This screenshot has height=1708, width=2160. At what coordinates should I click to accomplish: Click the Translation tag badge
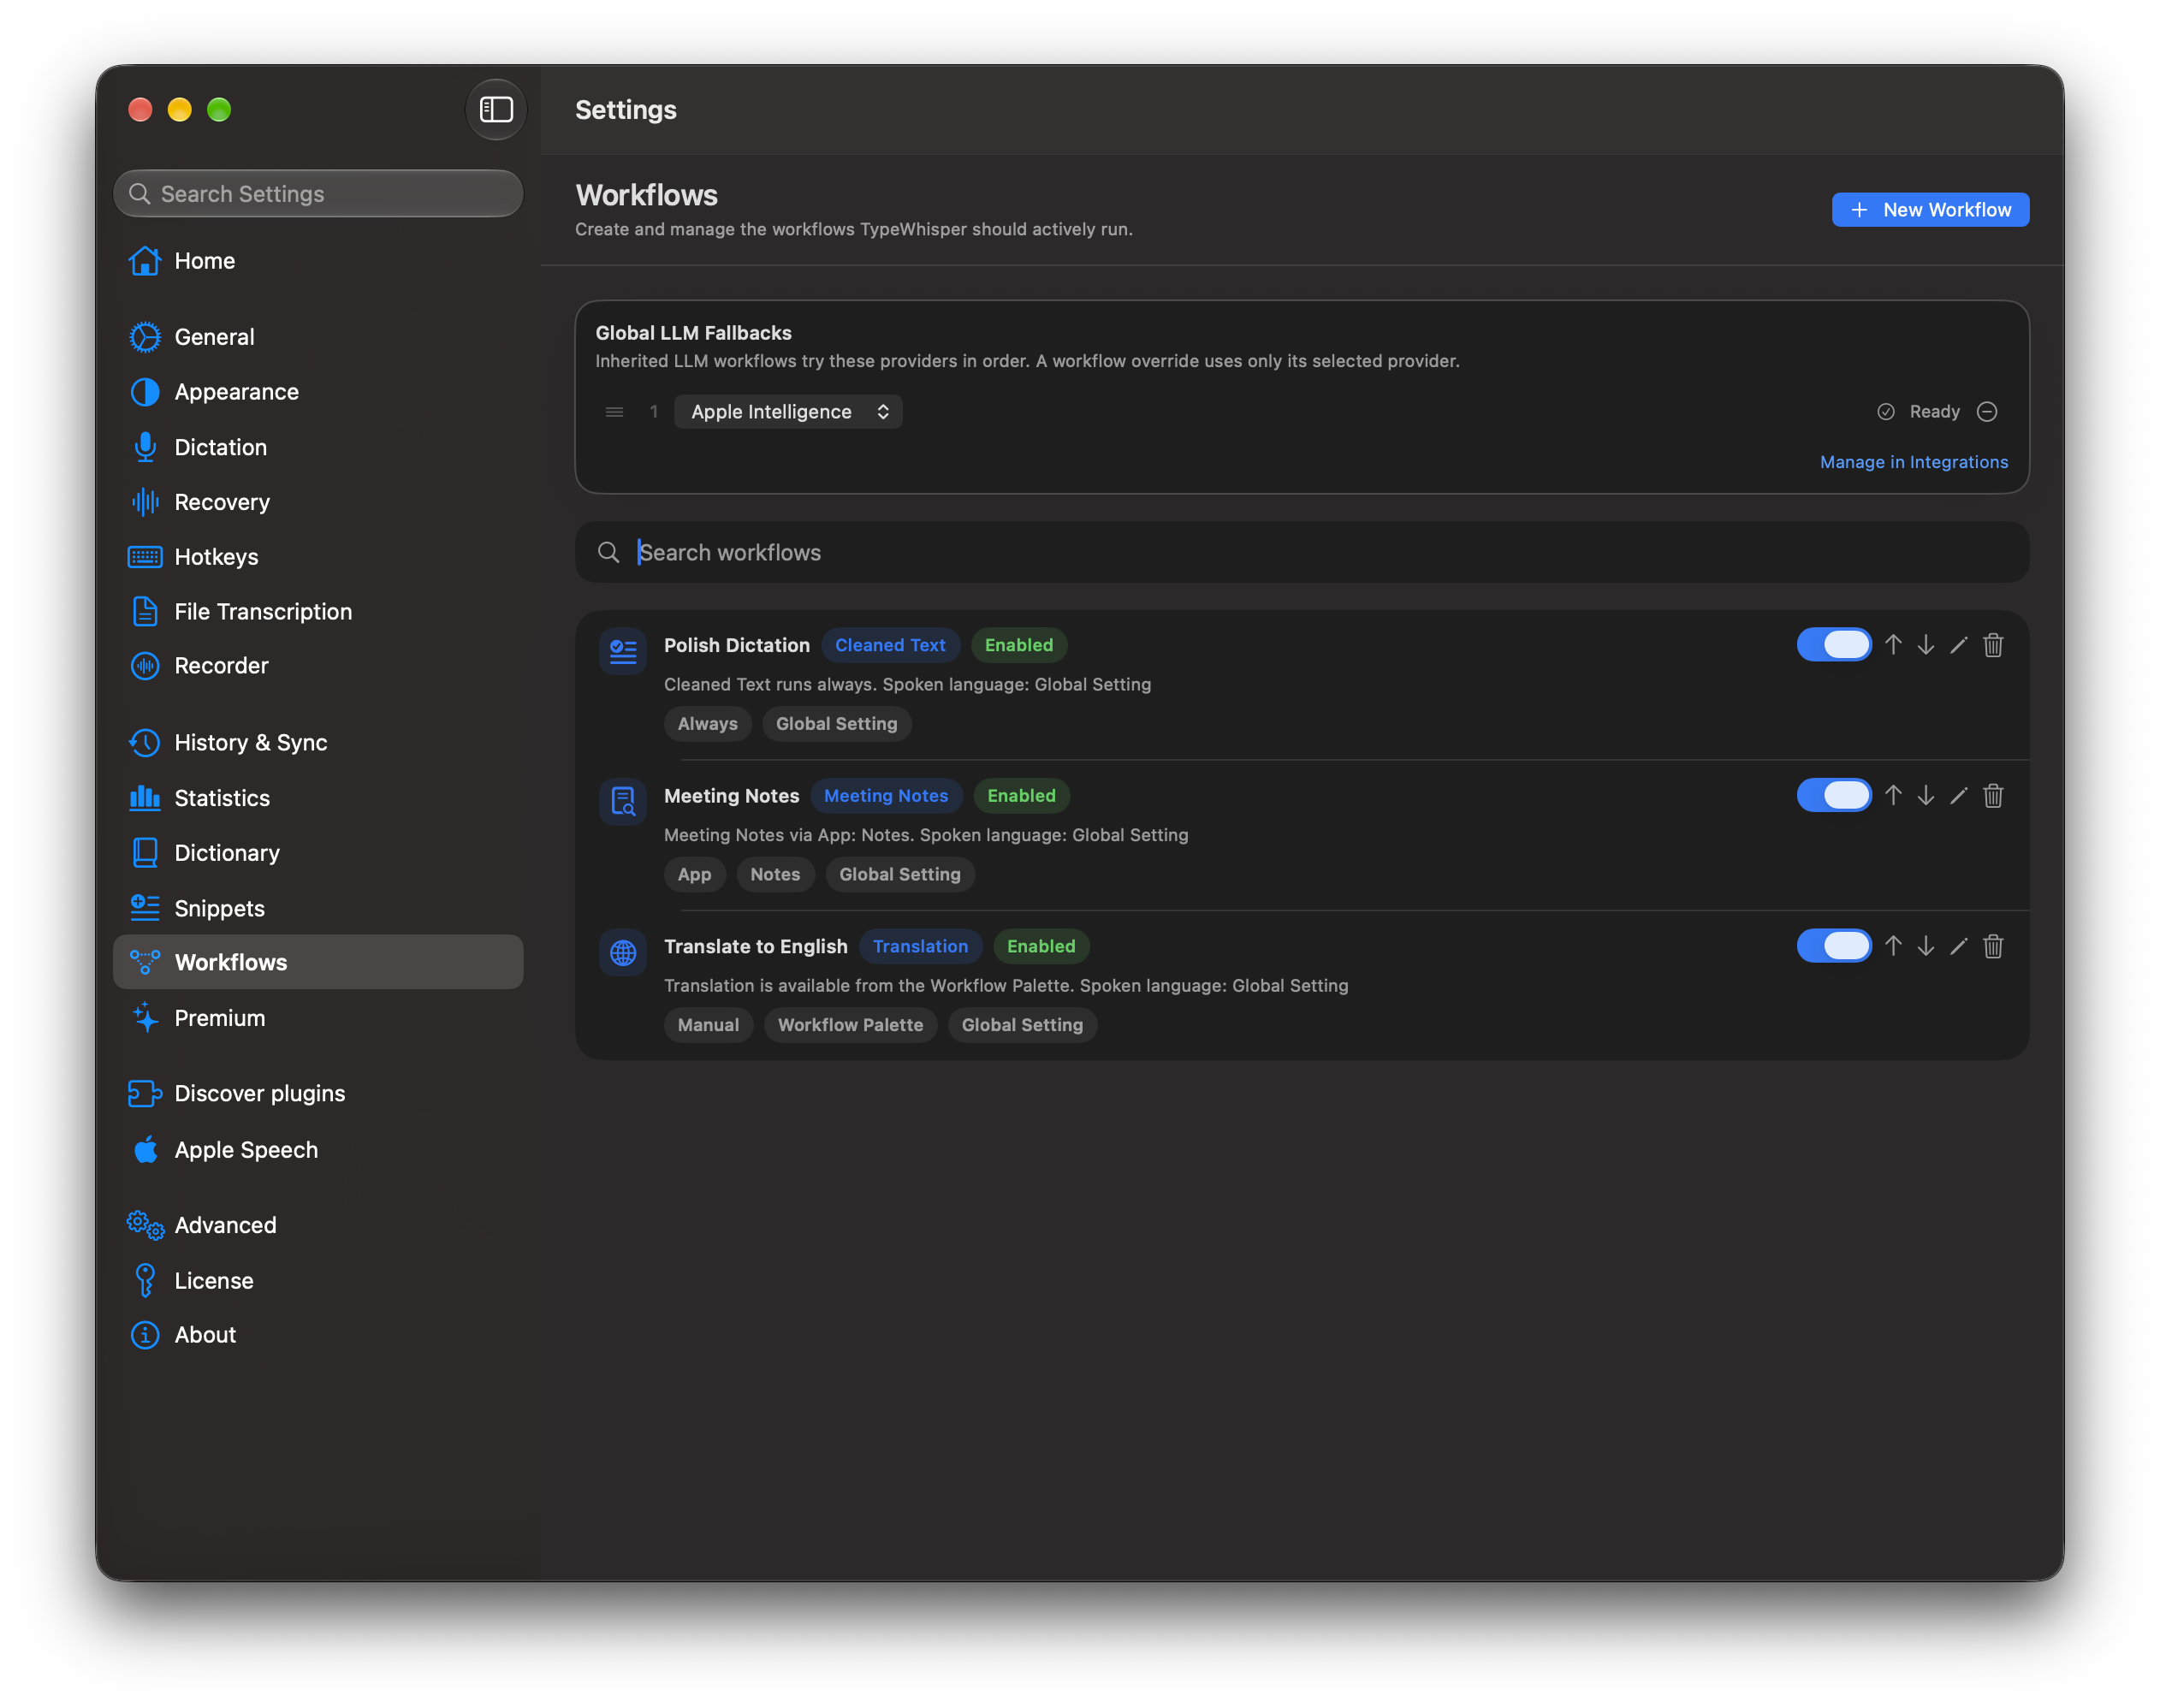pyautogui.click(x=920, y=946)
